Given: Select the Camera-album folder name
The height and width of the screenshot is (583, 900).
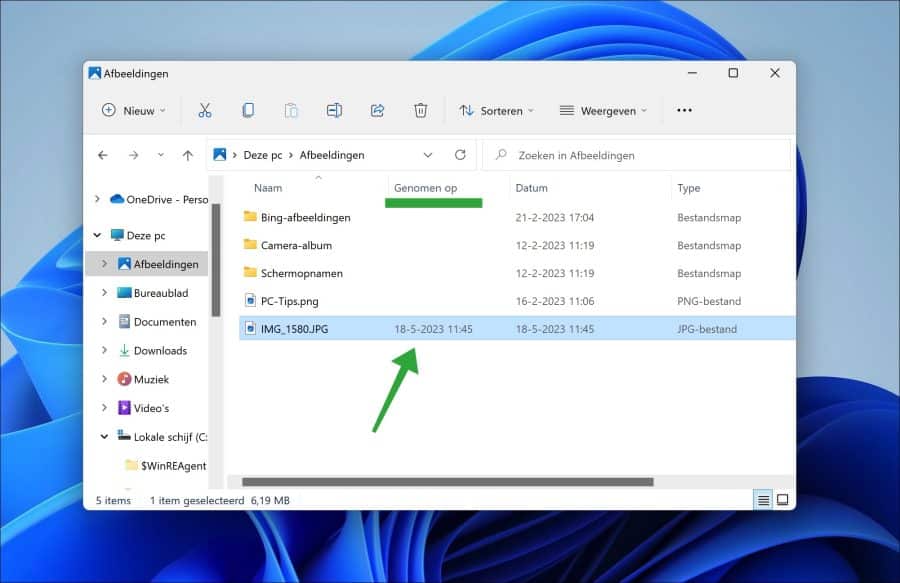Looking at the screenshot, I should 296,245.
